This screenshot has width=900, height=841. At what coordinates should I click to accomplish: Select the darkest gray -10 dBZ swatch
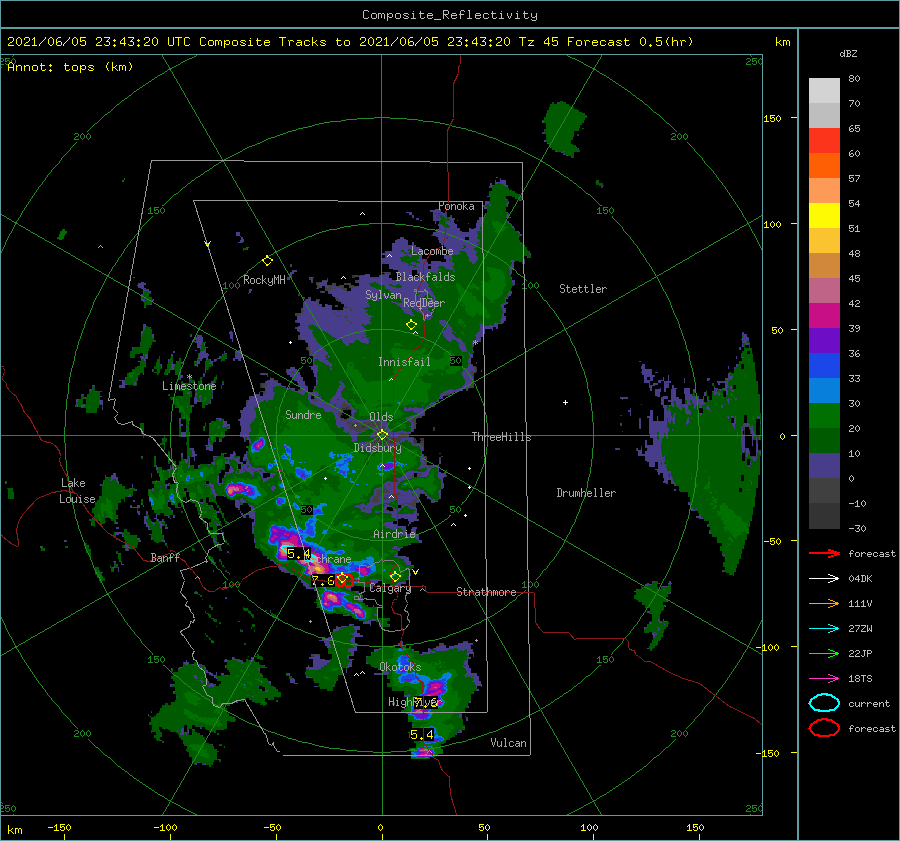point(824,516)
